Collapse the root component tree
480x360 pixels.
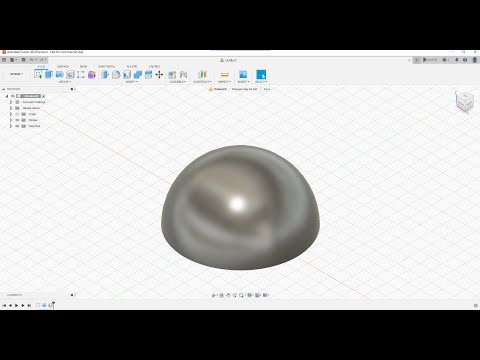[x=6, y=96]
